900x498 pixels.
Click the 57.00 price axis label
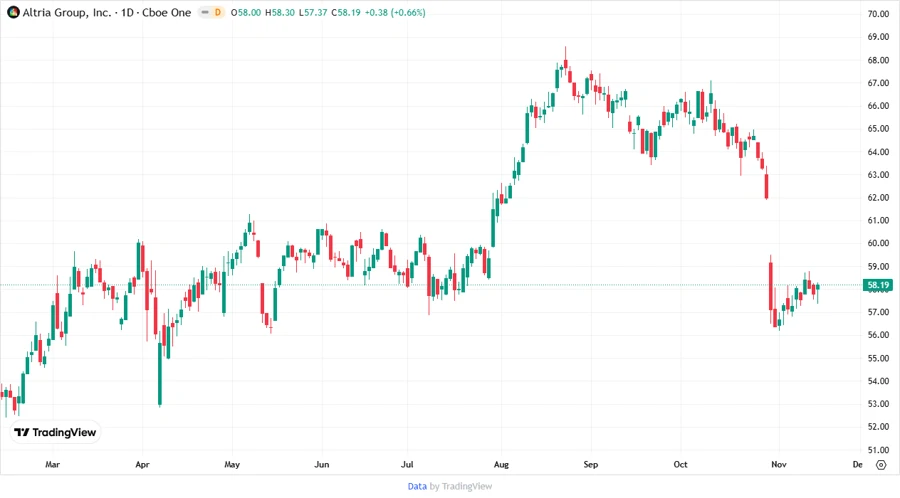tap(878, 312)
